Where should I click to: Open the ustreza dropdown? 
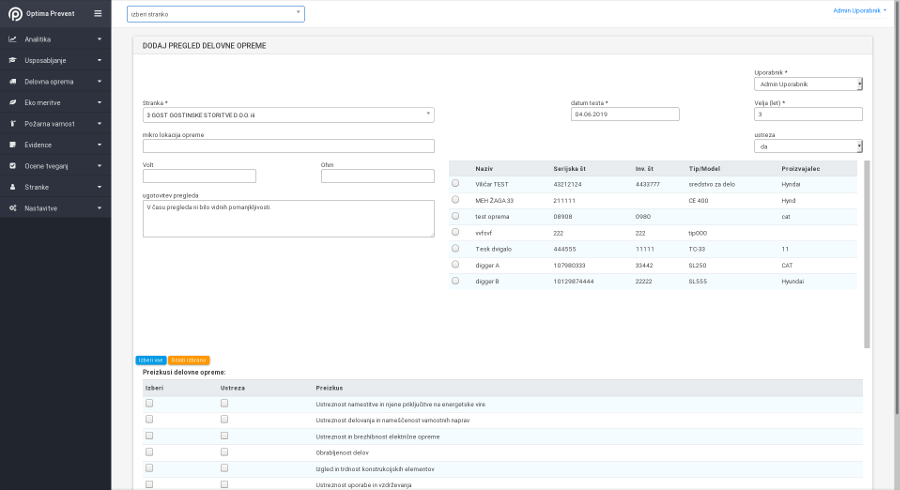pos(808,146)
